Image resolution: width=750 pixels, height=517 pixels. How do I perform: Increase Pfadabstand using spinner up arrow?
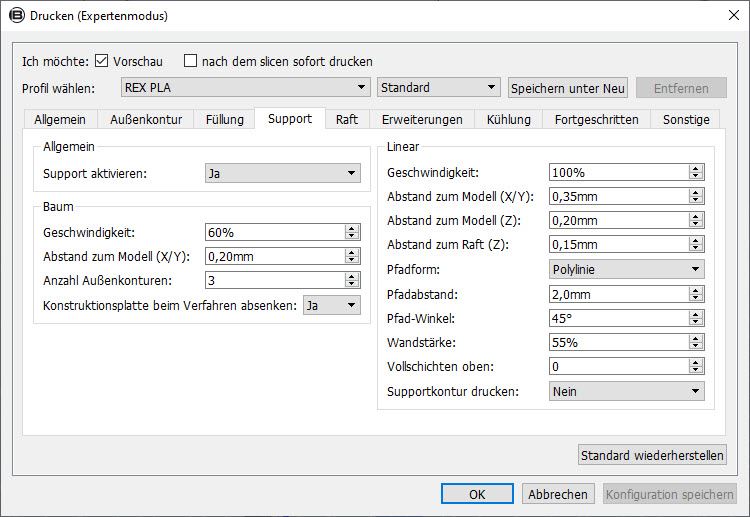(x=696, y=290)
